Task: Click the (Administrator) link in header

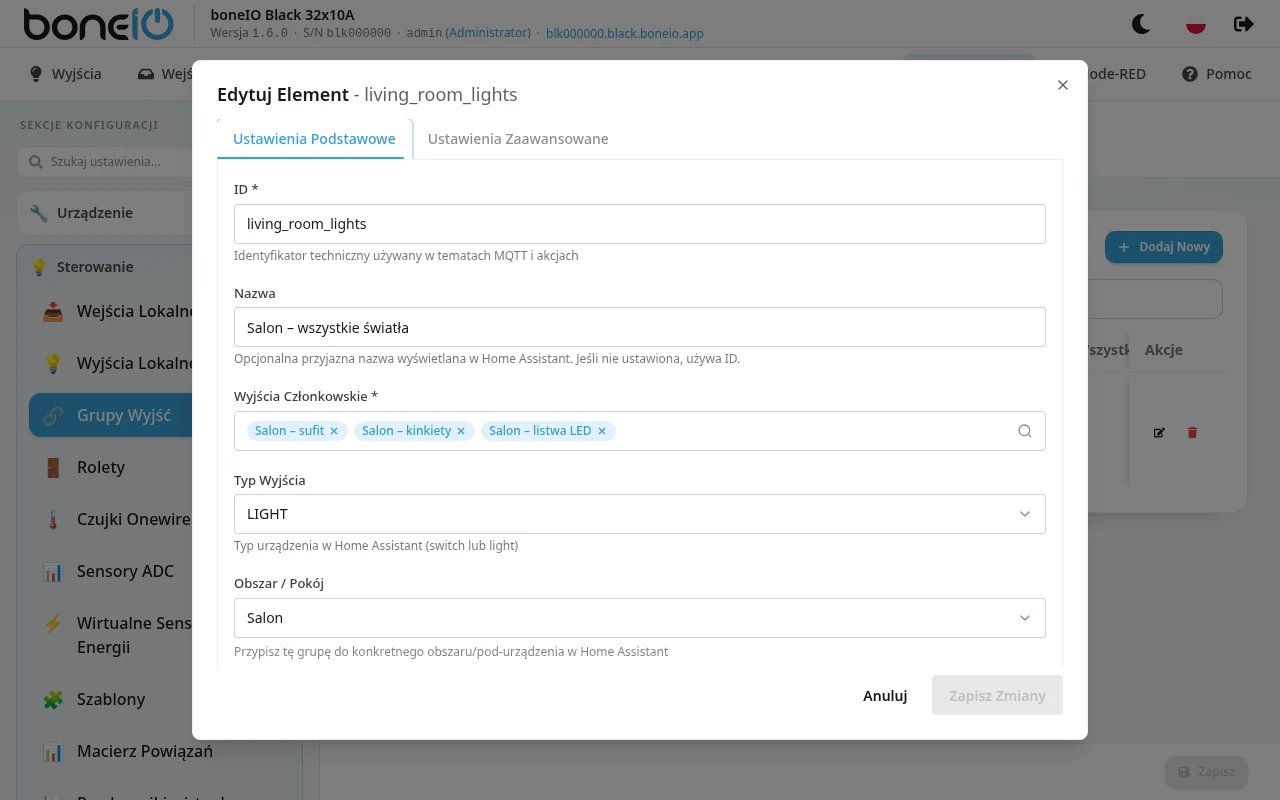Action: click(x=488, y=33)
